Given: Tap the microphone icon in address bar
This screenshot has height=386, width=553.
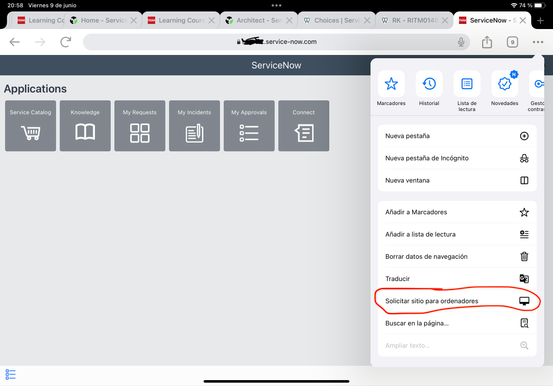Looking at the screenshot, I should pos(461,42).
